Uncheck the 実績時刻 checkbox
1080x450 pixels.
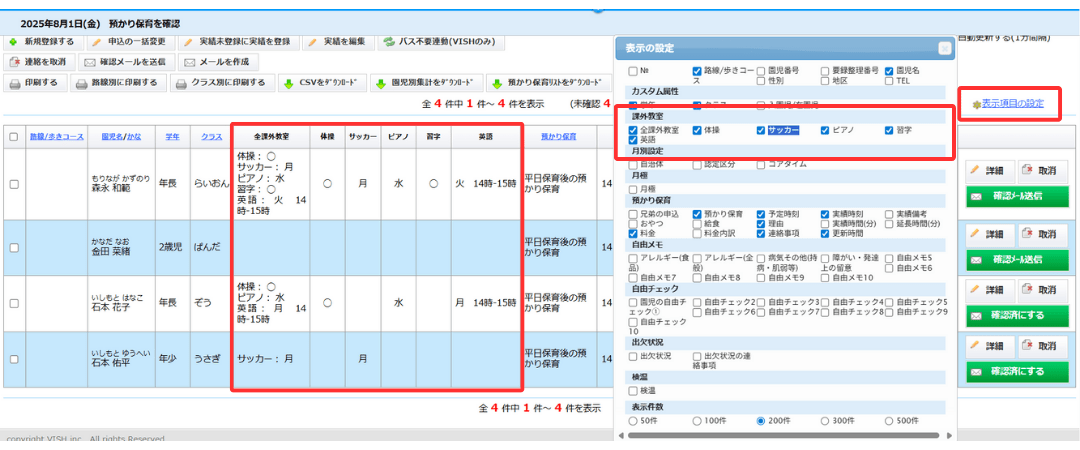click(825, 214)
